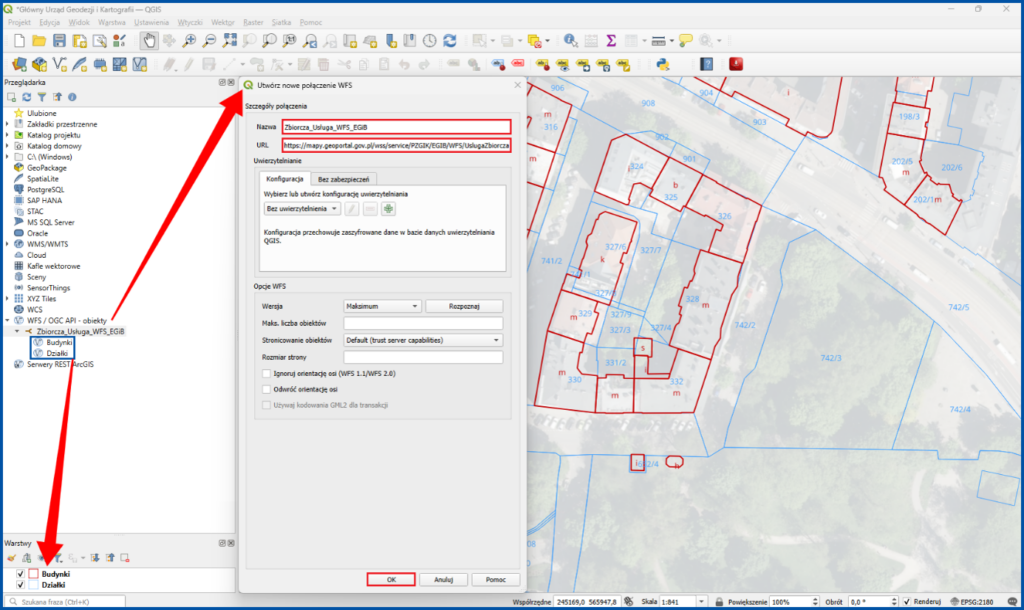Expand the Katalog projektu node
Screen dimensions: 1024x610
click(x=8, y=135)
